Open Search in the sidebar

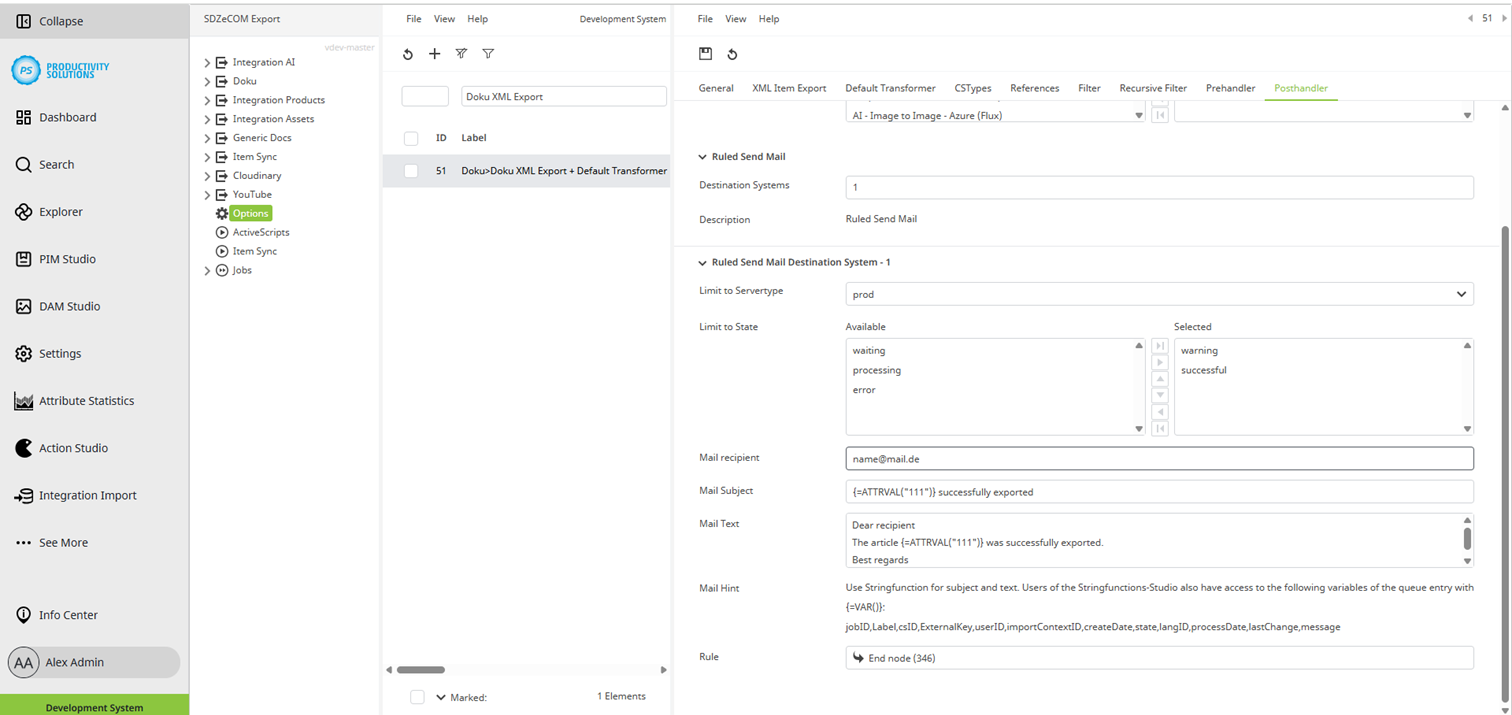pyautogui.click(x=45, y=164)
